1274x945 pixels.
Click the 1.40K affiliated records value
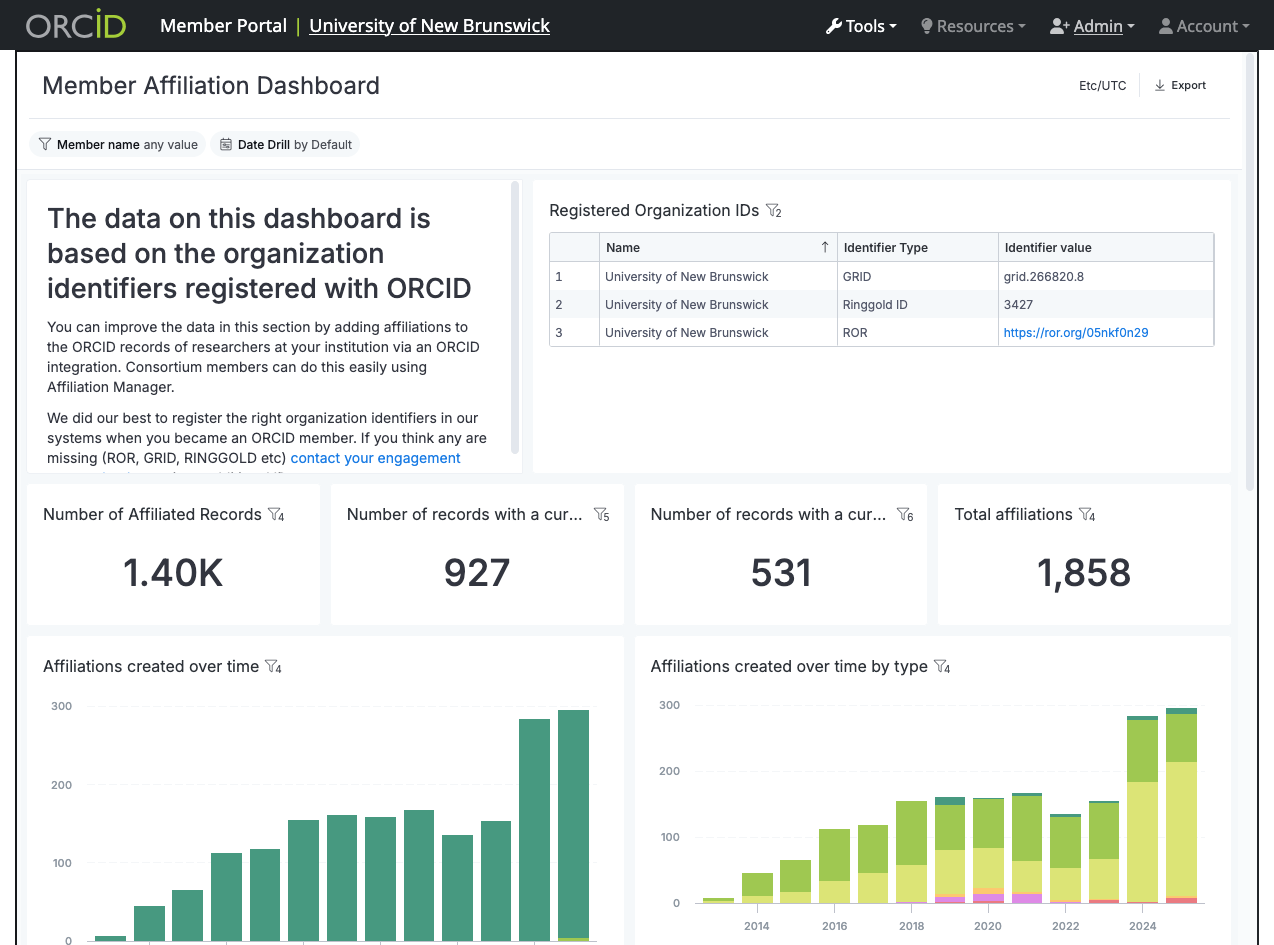click(173, 573)
